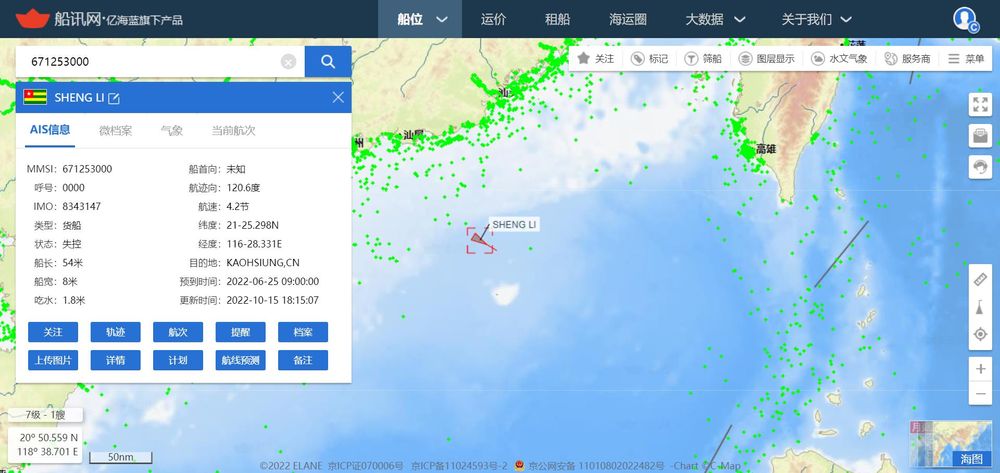This screenshot has height=473, width=1000.
Task: Toggle the 关注 star favorites in toolbar
Action: [596, 59]
